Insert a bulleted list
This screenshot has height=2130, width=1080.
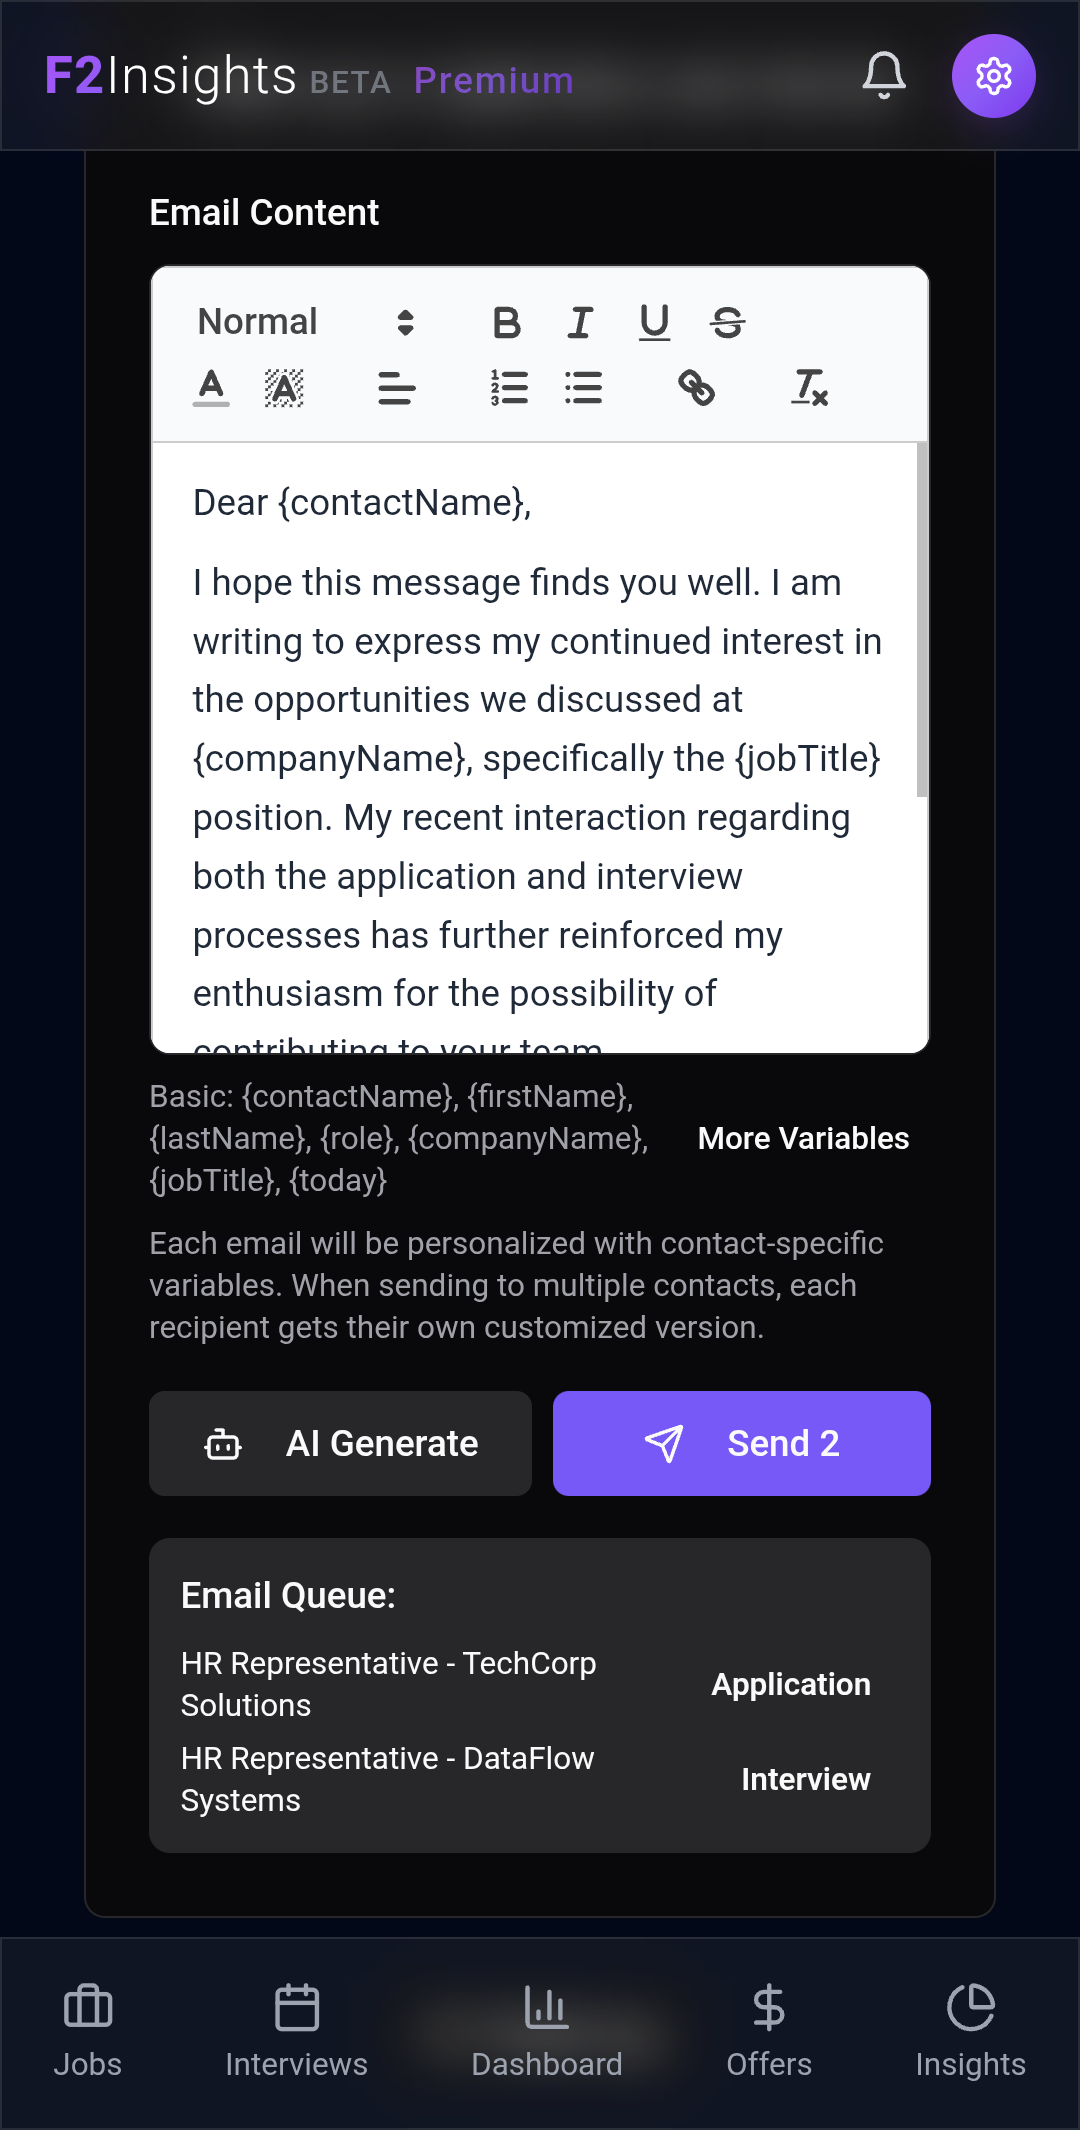(x=583, y=387)
